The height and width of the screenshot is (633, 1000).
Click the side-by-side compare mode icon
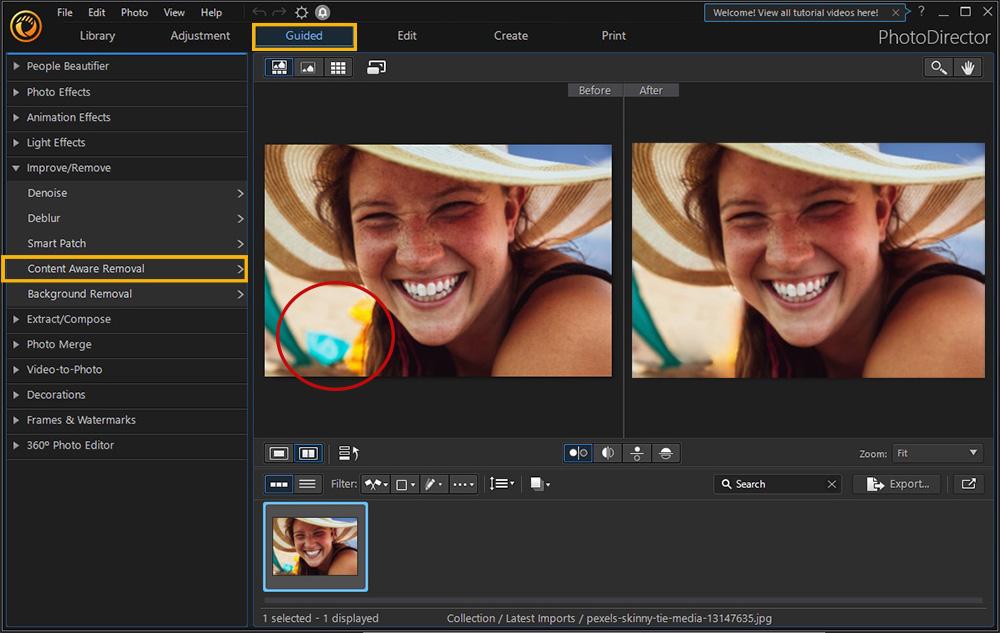pyautogui.click(x=577, y=453)
